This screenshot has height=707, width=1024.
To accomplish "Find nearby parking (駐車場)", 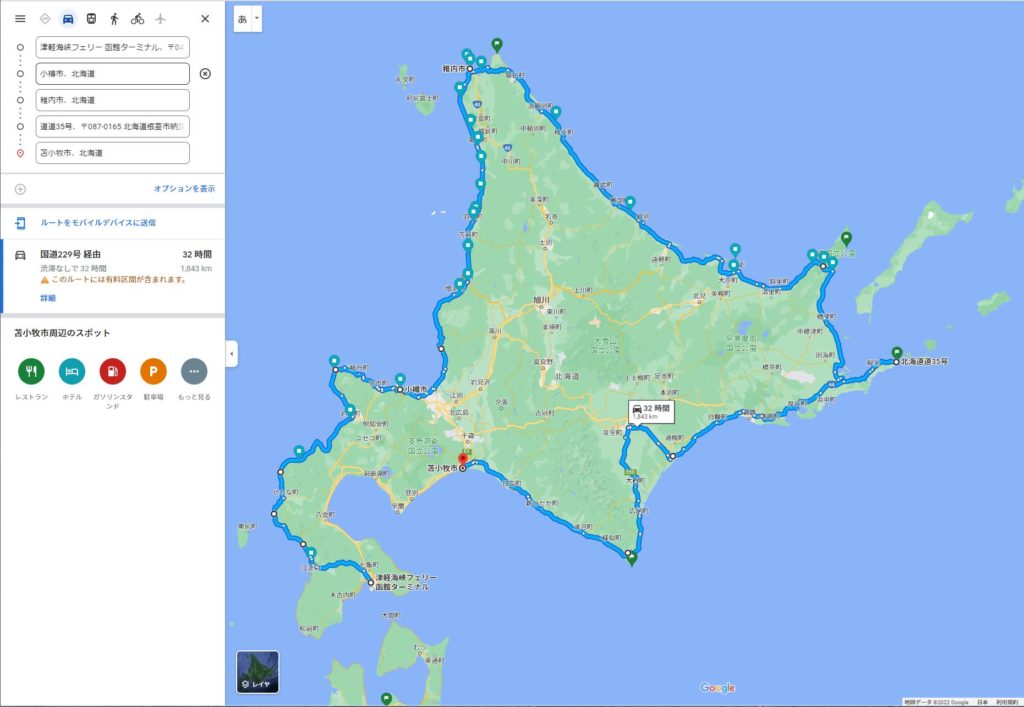I will [153, 371].
